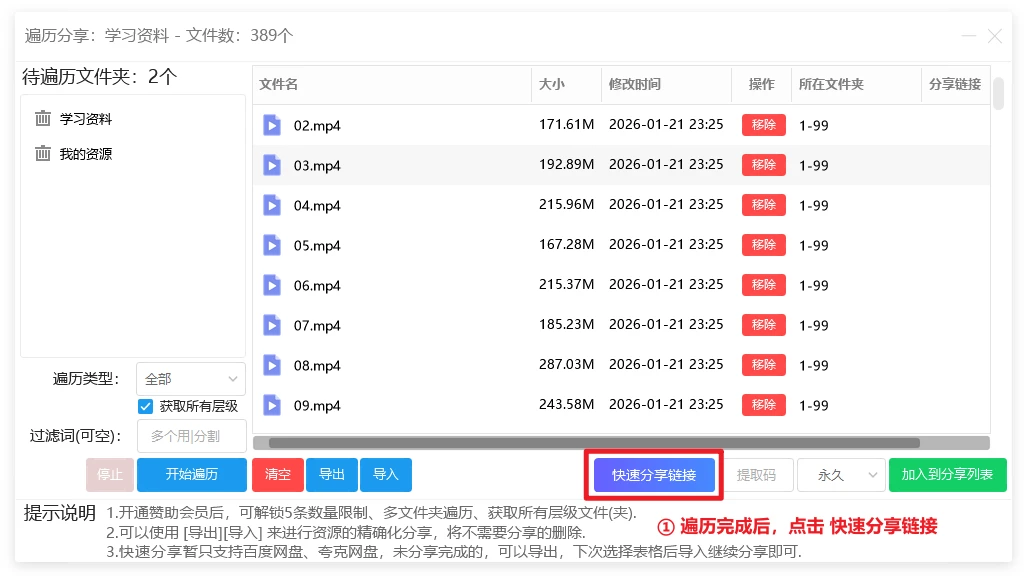Click the video file icon for 05.mp4
The height and width of the screenshot is (580, 1027).
point(272,245)
